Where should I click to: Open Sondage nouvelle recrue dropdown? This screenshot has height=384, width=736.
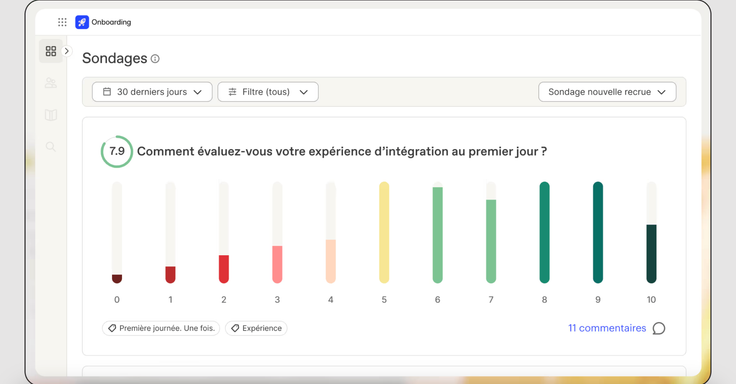pyautogui.click(x=607, y=92)
